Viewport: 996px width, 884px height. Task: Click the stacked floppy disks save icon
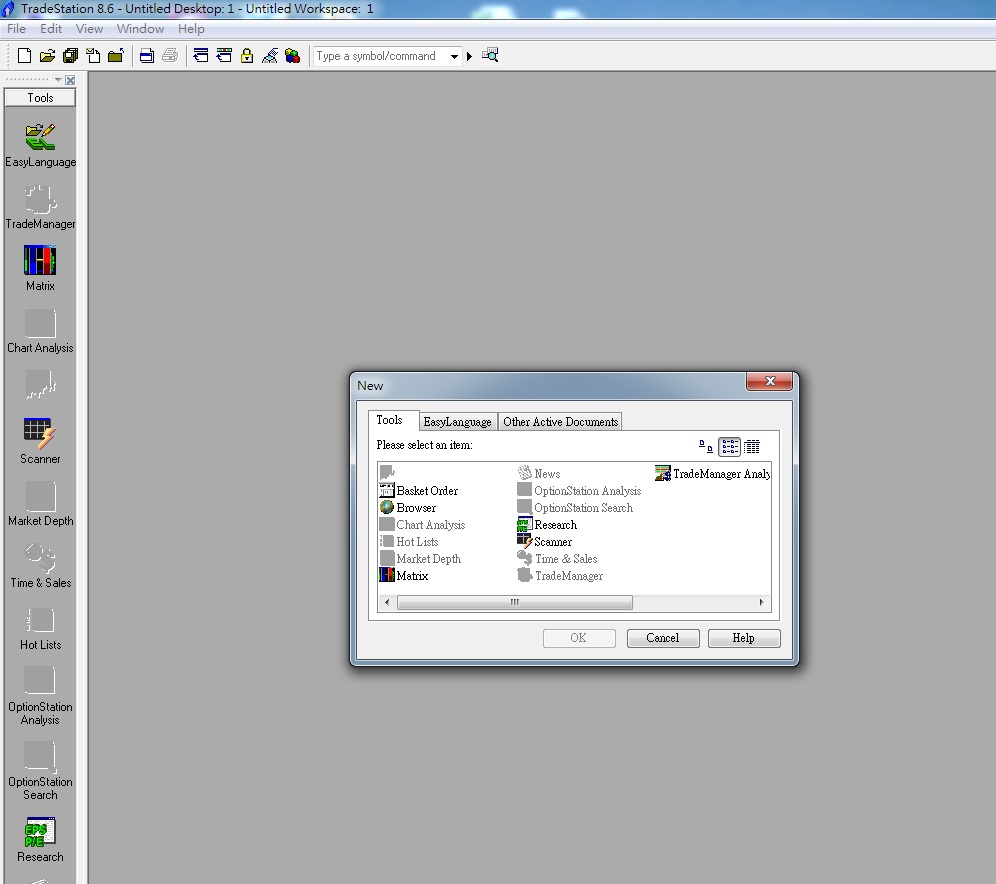[70, 56]
